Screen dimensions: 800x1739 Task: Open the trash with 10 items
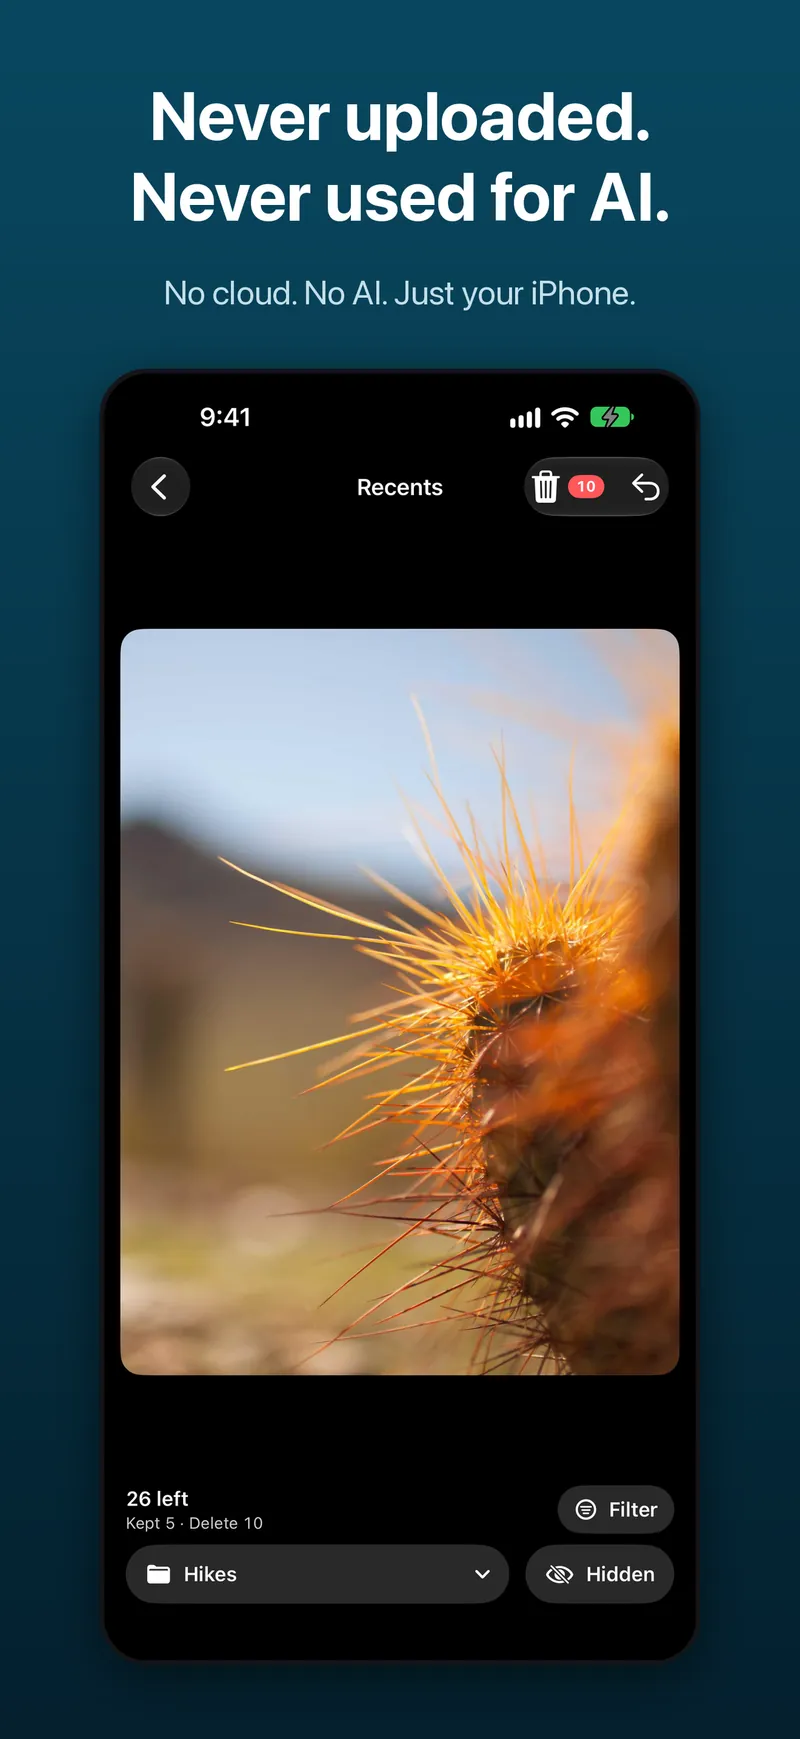point(546,487)
